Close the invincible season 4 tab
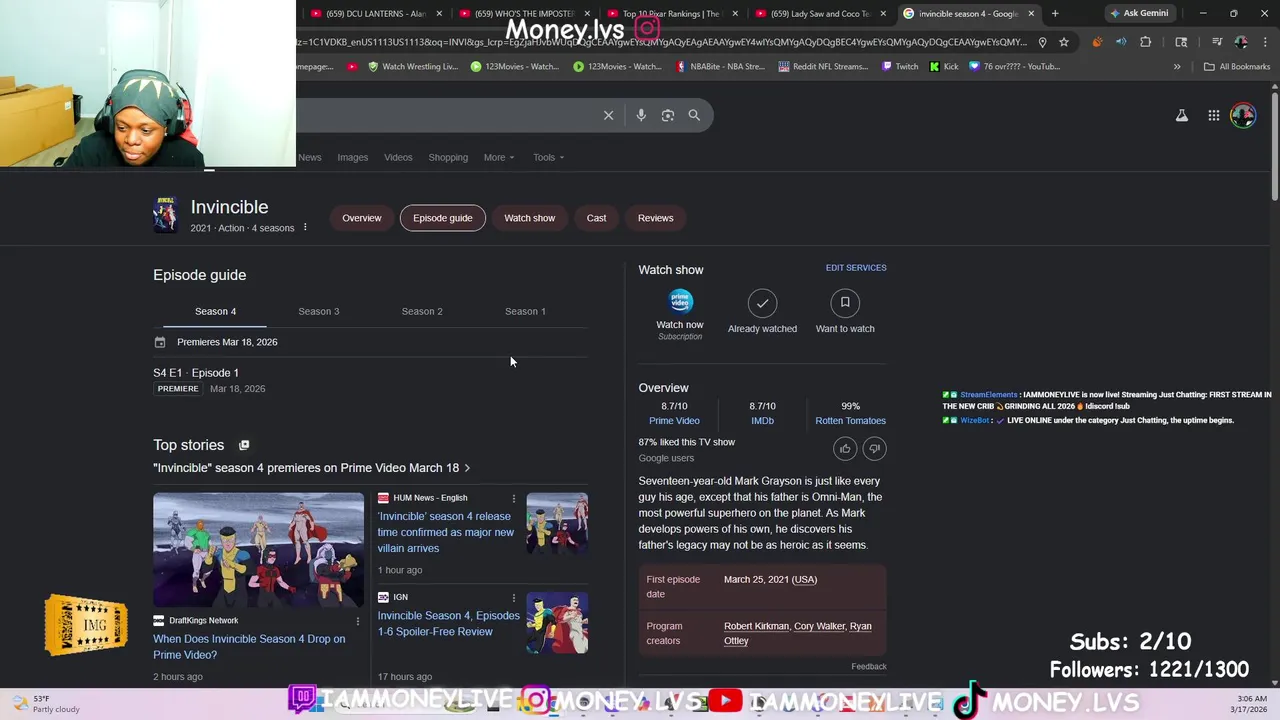The height and width of the screenshot is (720, 1280). [x=1031, y=14]
